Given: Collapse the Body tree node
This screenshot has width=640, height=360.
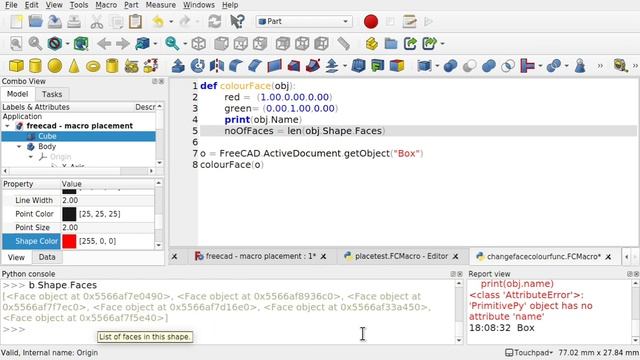Looking at the screenshot, I should (x=19, y=146).
